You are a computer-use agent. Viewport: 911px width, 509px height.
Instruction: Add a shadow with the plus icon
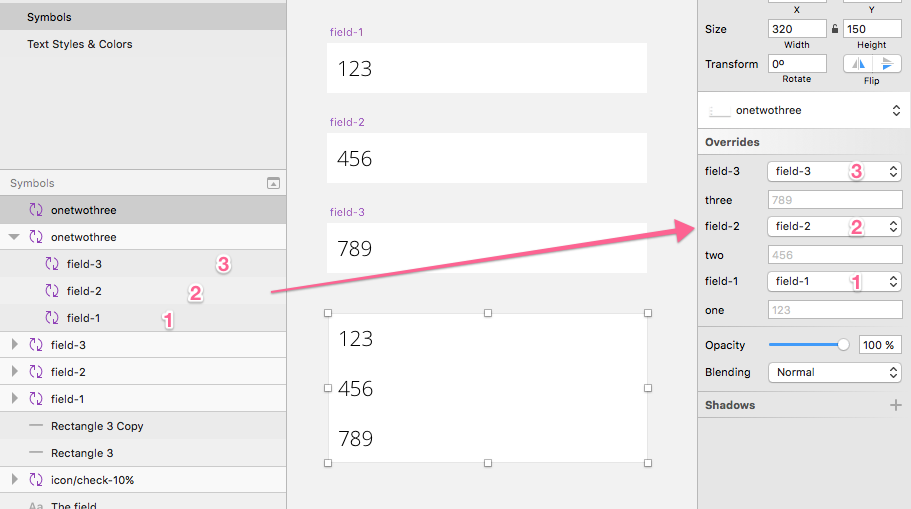click(x=895, y=405)
